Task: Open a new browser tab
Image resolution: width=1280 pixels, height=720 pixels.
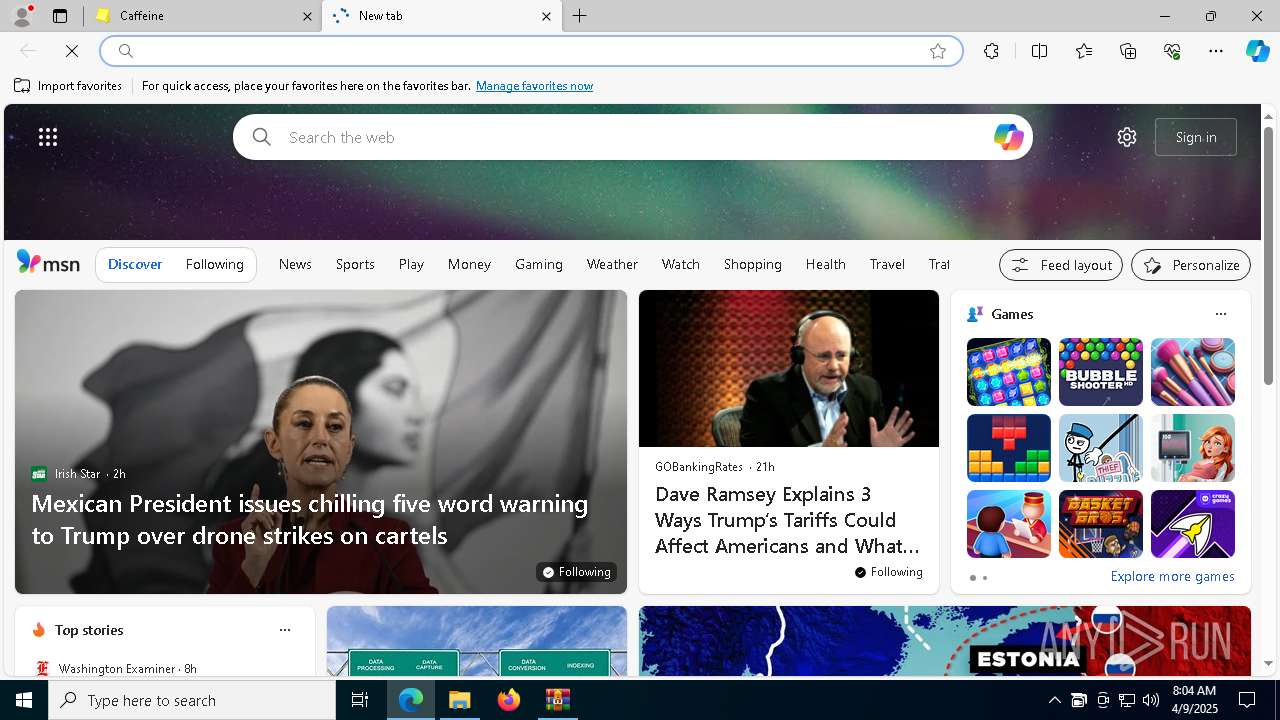Action: [580, 16]
